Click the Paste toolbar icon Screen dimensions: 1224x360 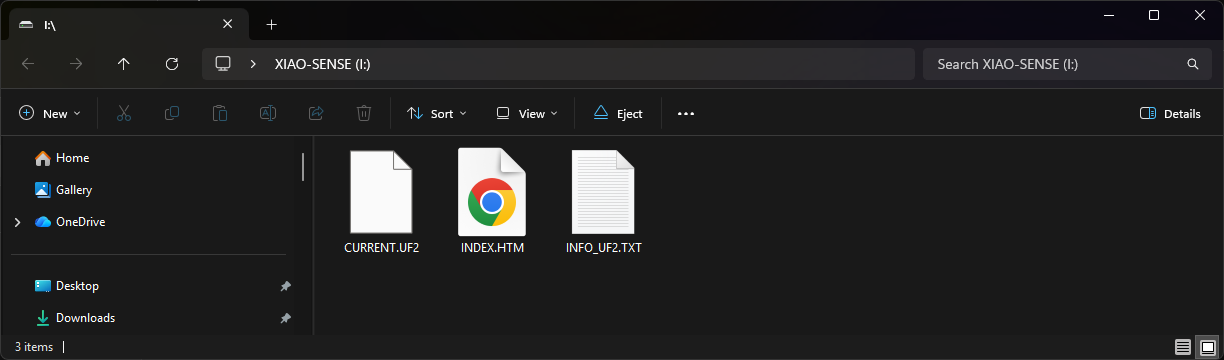(220, 113)
